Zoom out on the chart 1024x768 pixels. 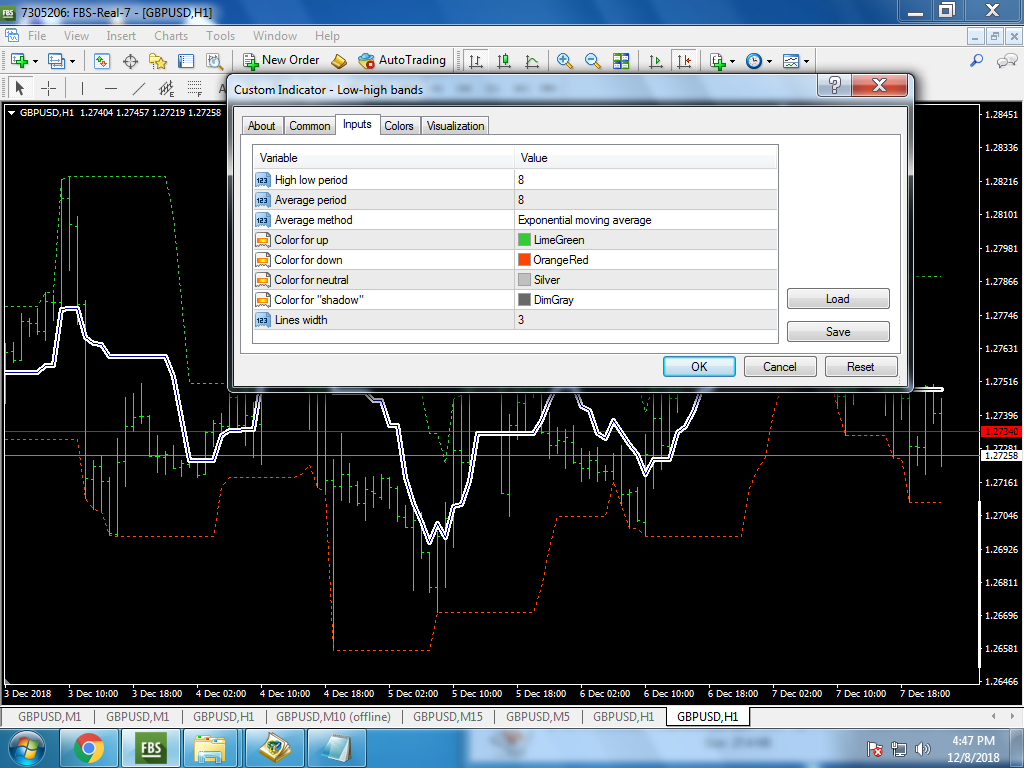coord(592,61)
